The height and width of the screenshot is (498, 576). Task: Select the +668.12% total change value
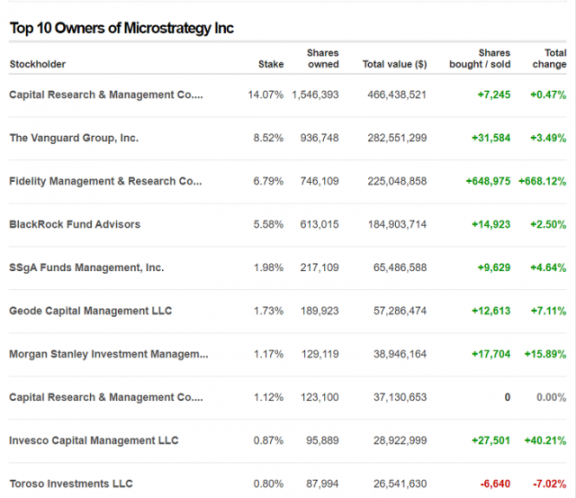[x=542, y=181]
